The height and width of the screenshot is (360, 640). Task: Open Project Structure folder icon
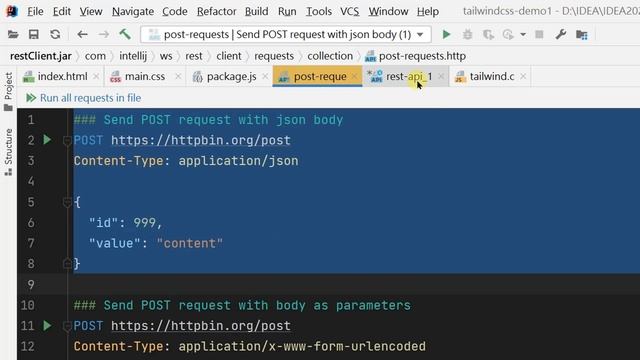point(582,35)
